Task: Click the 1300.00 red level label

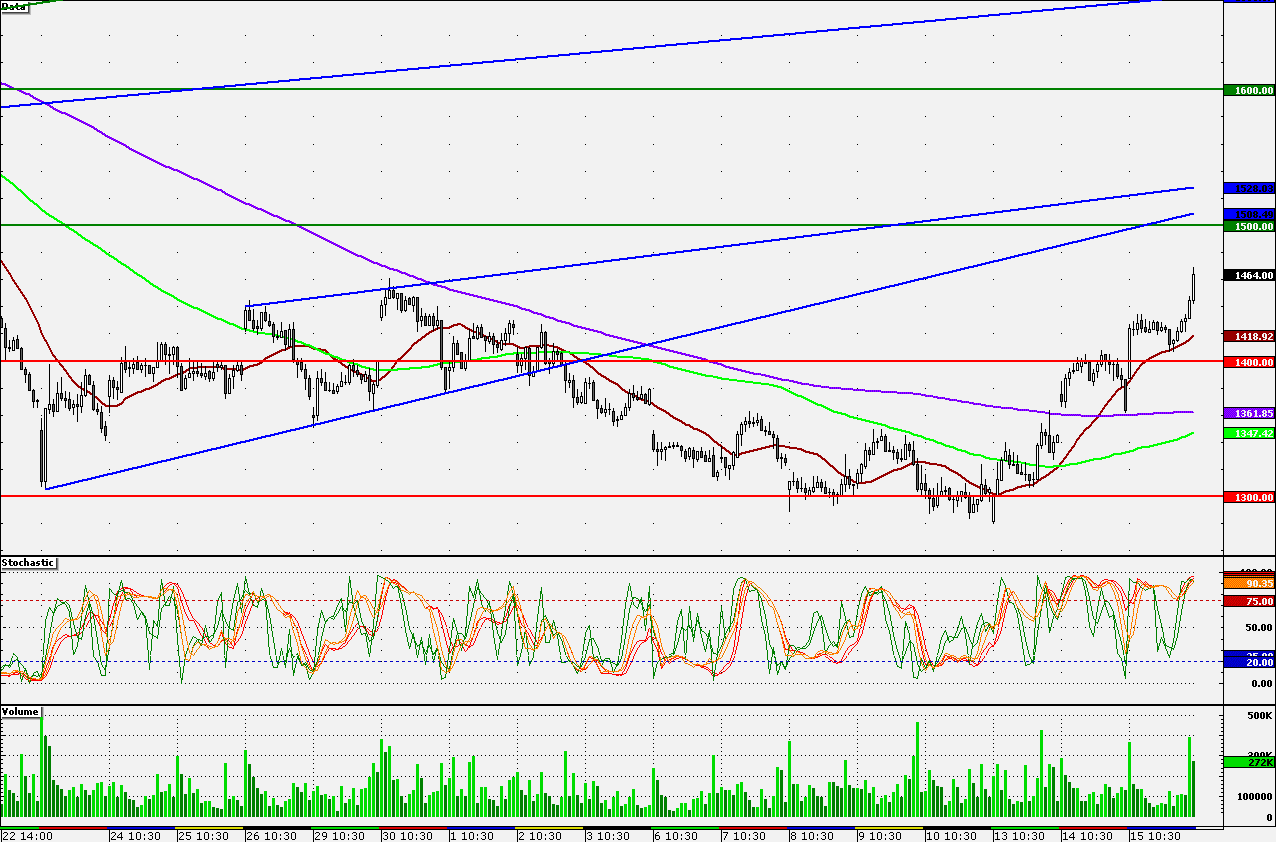Action: click(1250, 497)
